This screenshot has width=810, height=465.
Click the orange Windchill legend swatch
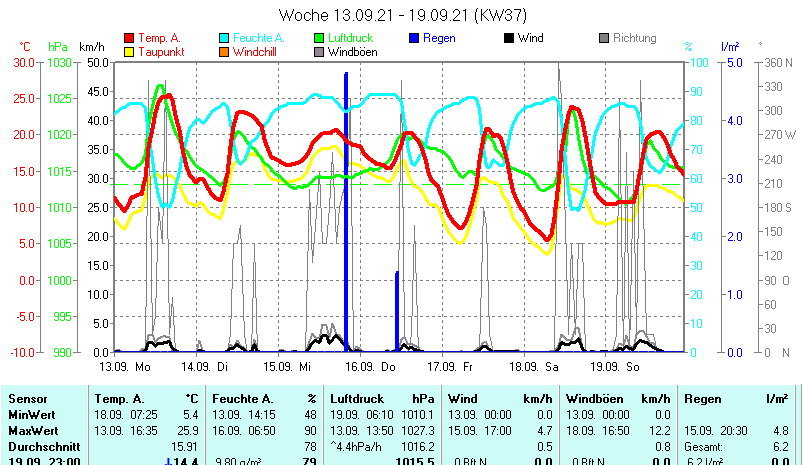coord(224,52)
